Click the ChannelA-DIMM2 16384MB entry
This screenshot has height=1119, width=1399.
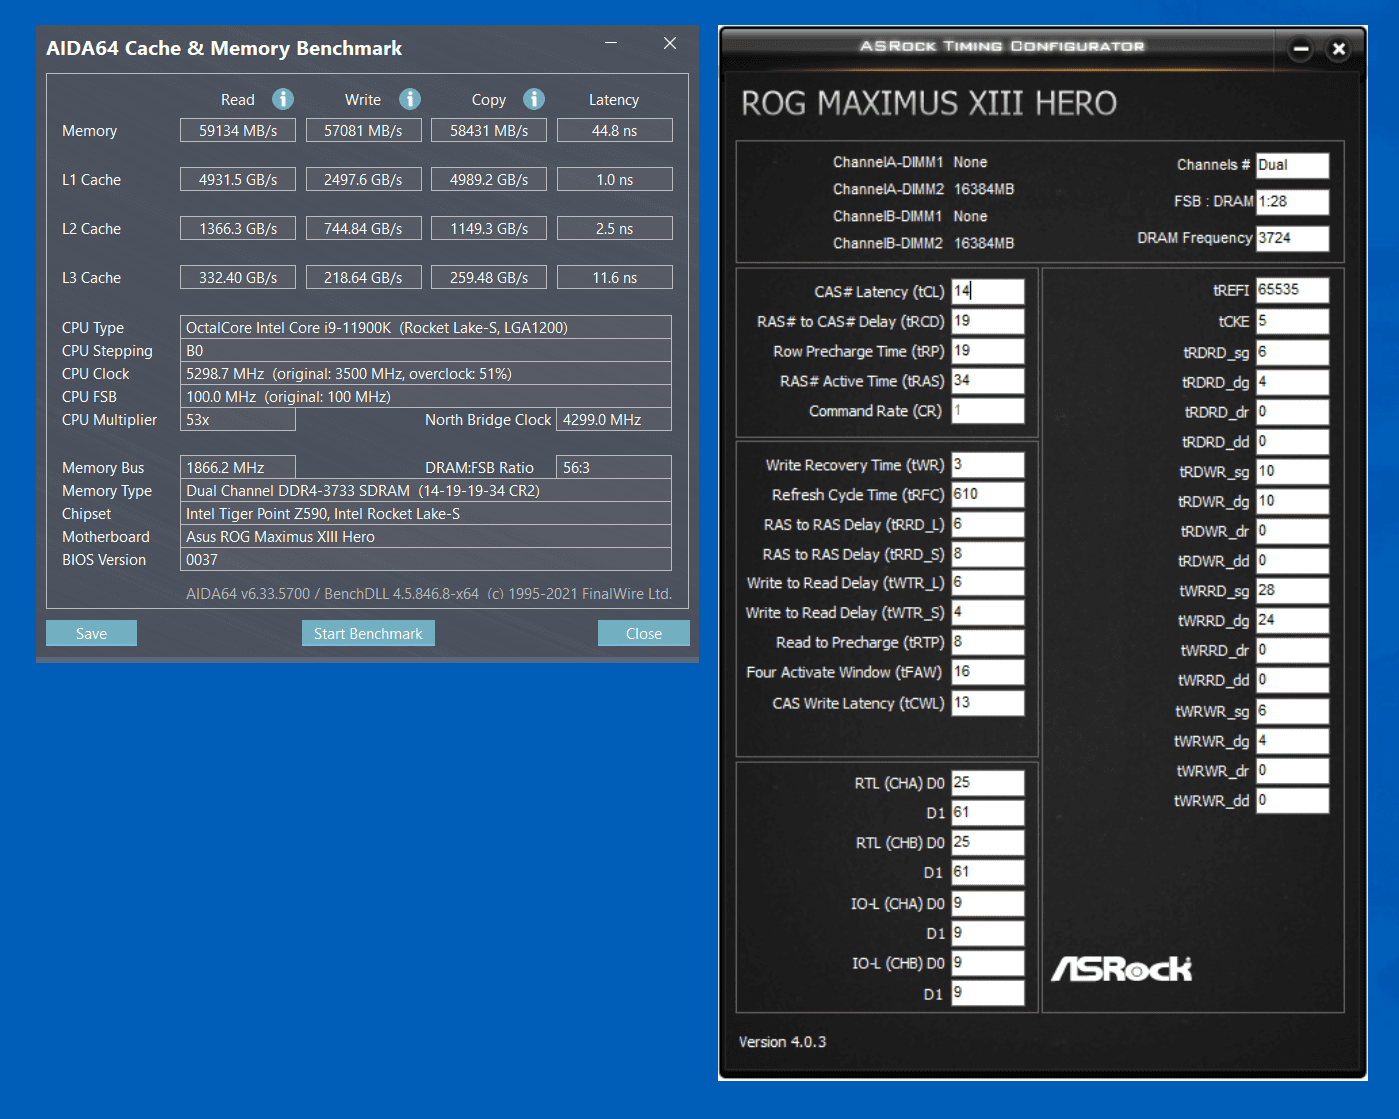point(923,189)
